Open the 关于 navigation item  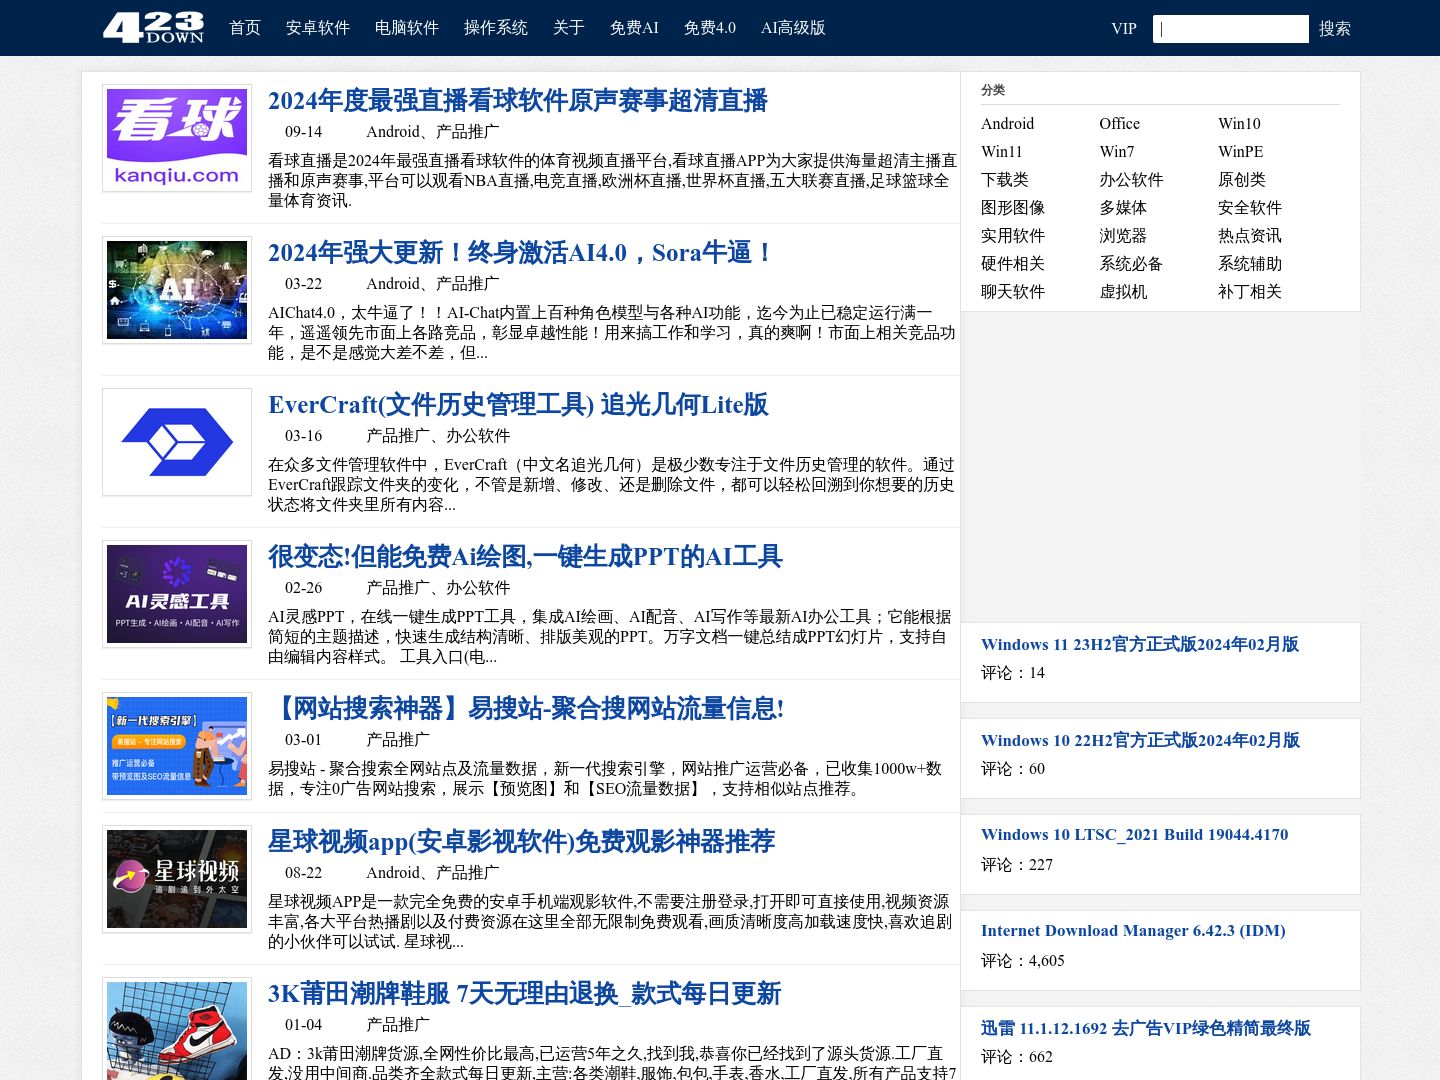coord(569,28)
